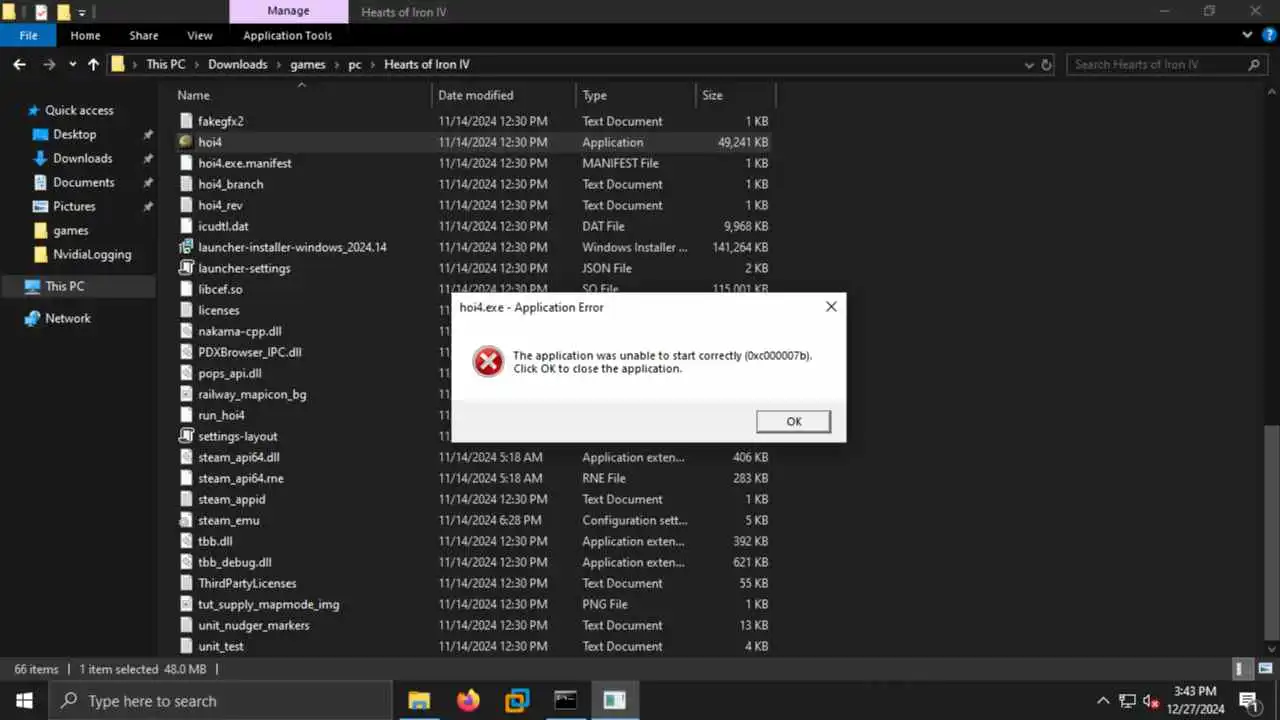Open Quick Access Toolbar customize dropdown
This screenshot has width=1280, height=720.
(x=84, y=12)
